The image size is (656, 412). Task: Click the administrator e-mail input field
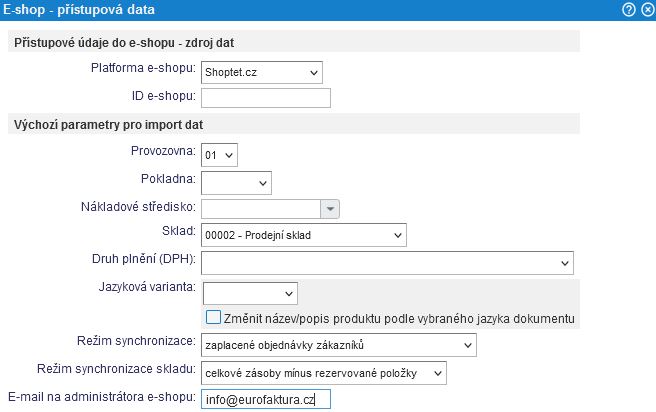[266, 399]
